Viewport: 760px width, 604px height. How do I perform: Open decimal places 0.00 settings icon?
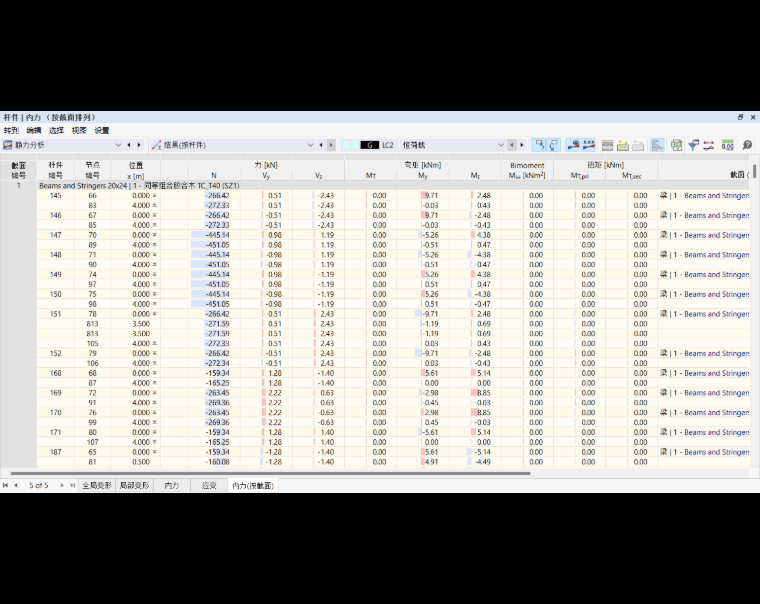click(x=728, y=145)
